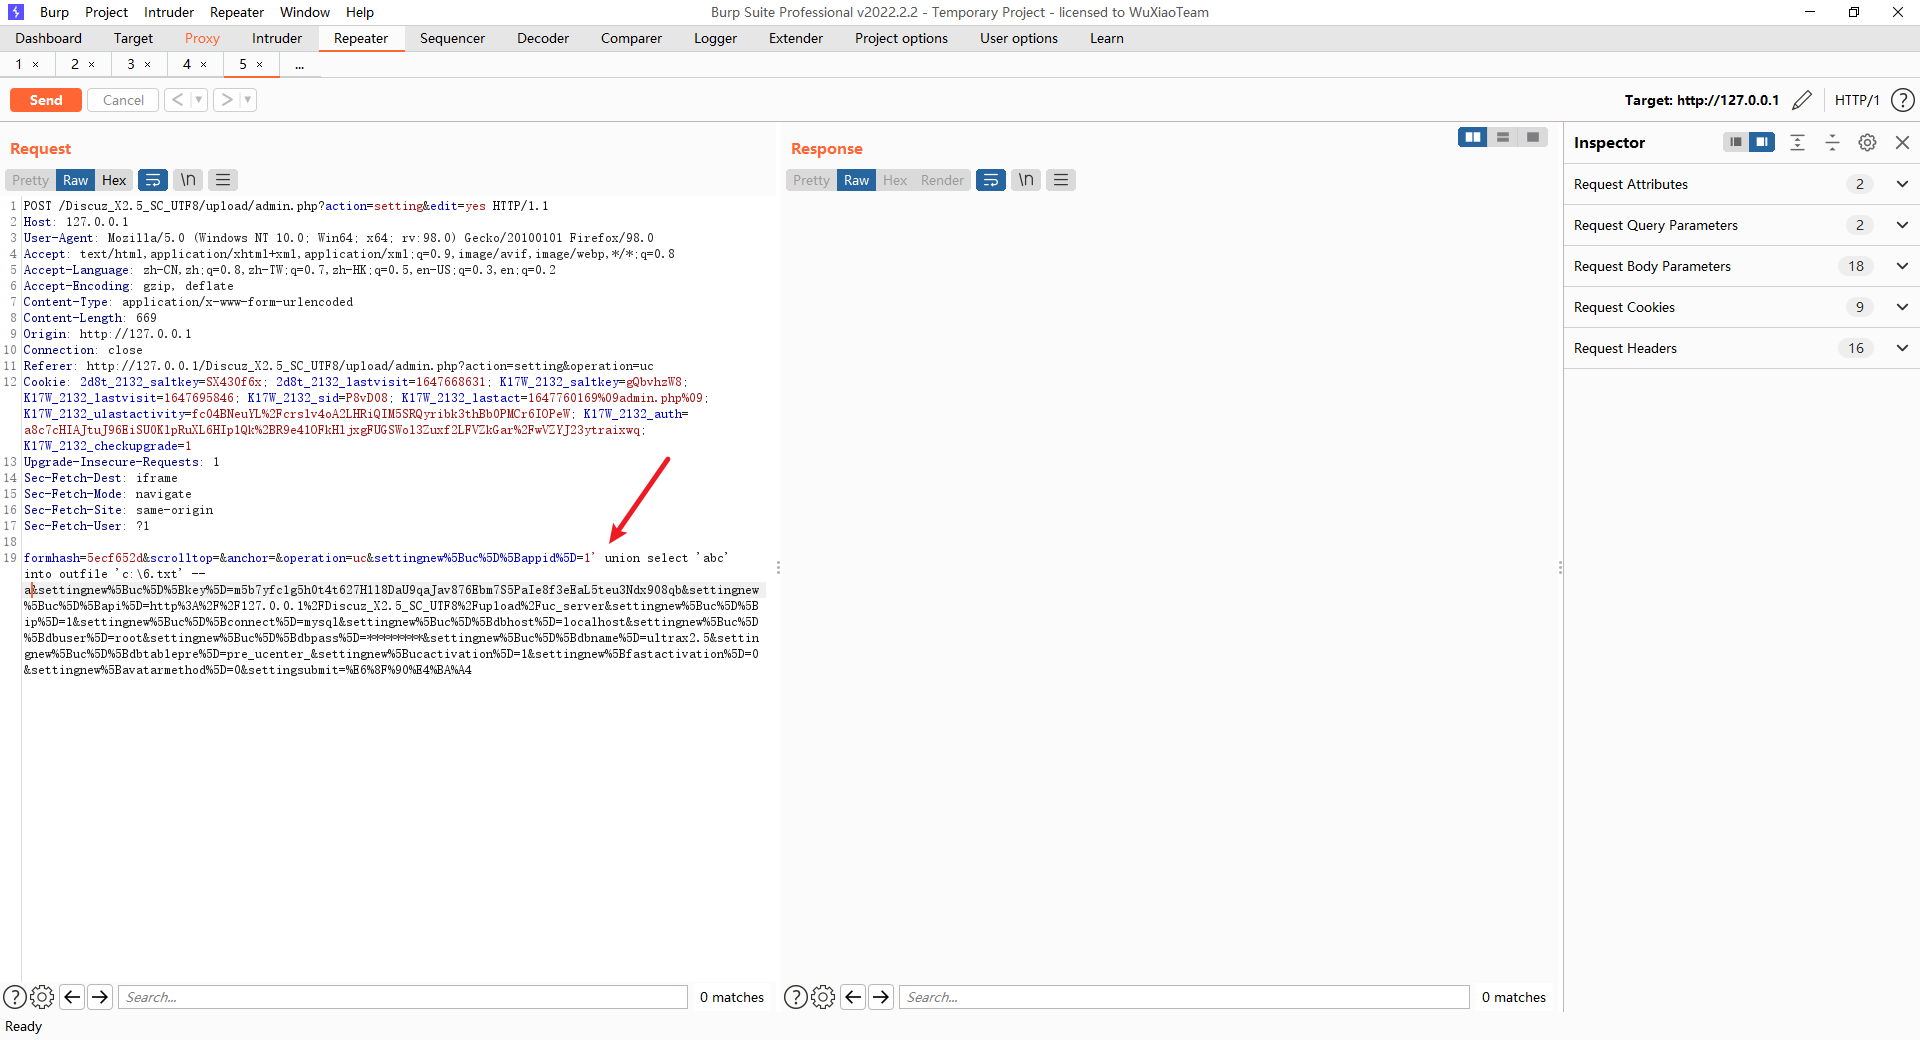Switch Request view to Pretty
This screenshot has height=1040, width=1920.
[x=30, y=180]
